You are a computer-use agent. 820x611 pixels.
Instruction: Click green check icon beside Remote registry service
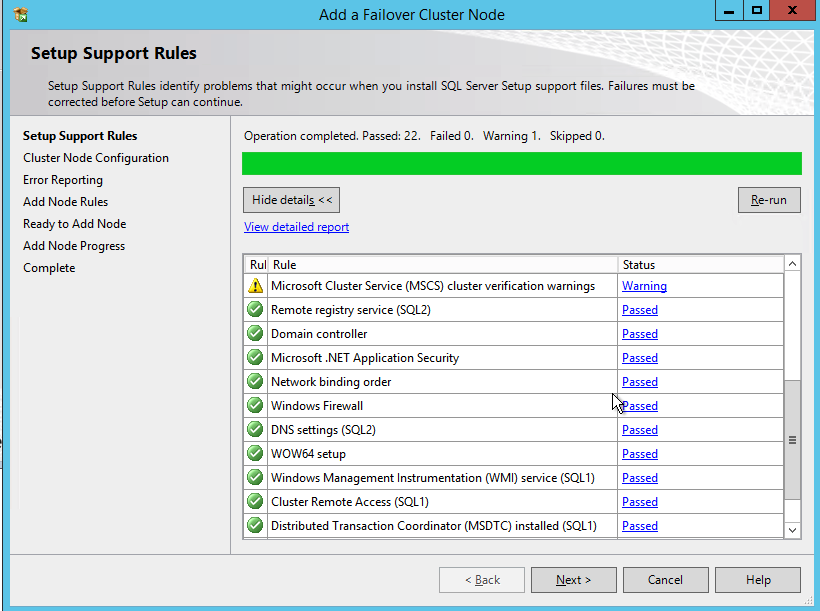pos(256,310)
